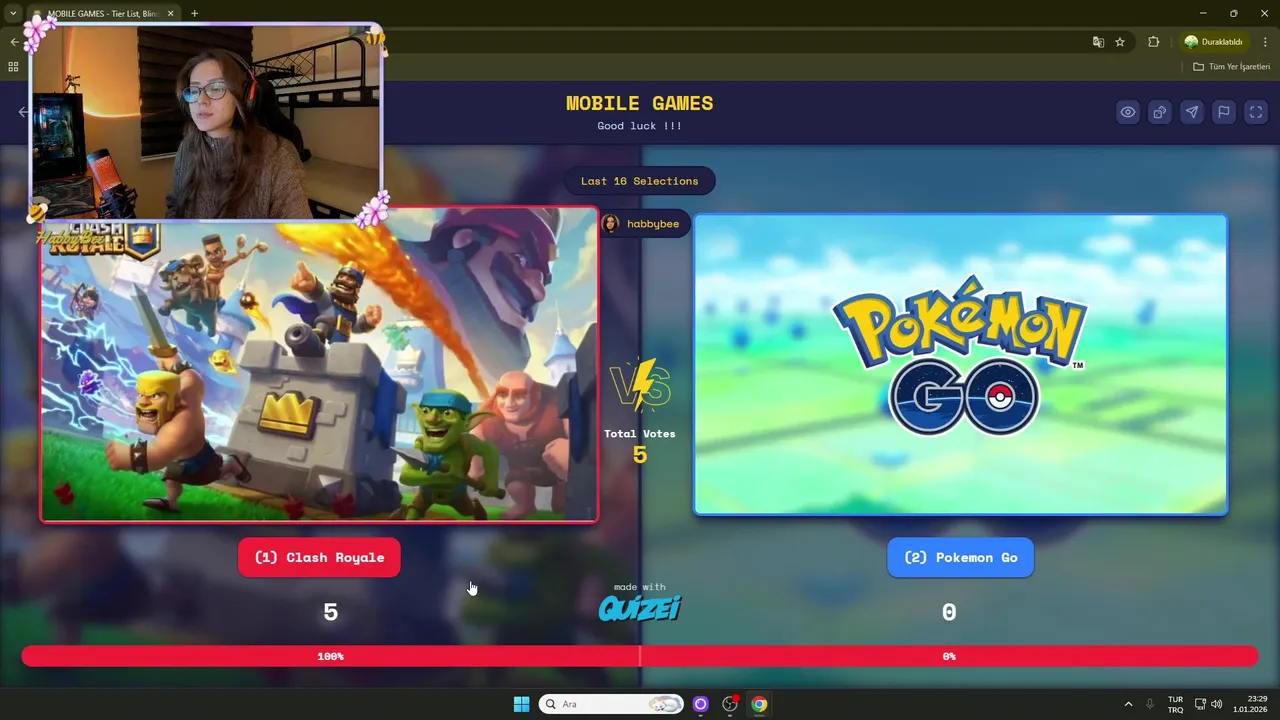This screenshot has height=720, width=1280.
Task: Expand the Chrome tab search dropdown
Action: coord(13,14)
